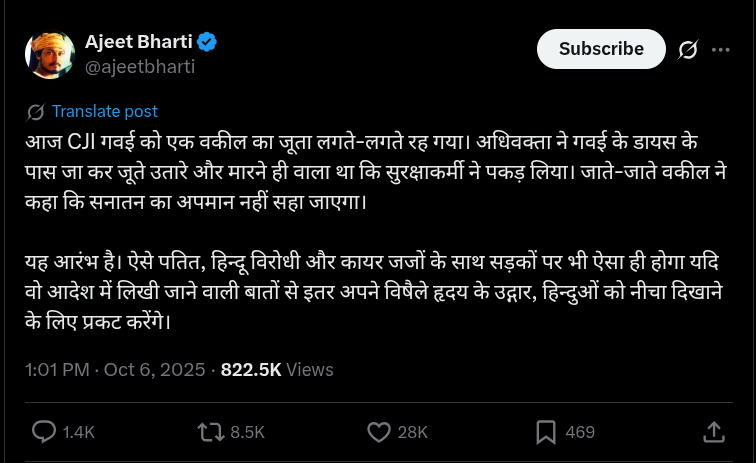The image size is (756, 463).
Task: Open Grok actions icon beside Subscribe
Action: (x=688, y=49)
